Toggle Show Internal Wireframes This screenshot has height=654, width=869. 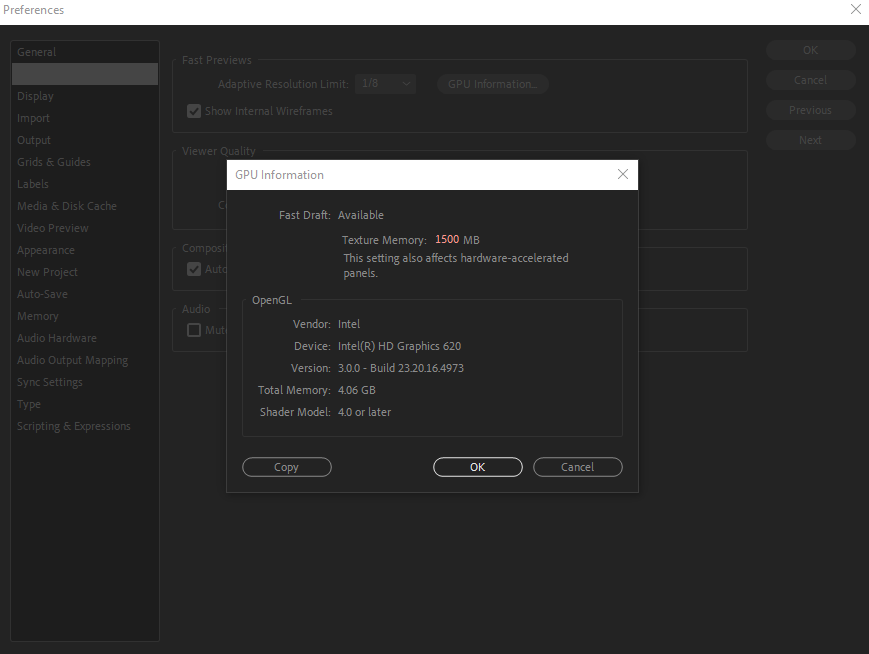click(193, 111)
